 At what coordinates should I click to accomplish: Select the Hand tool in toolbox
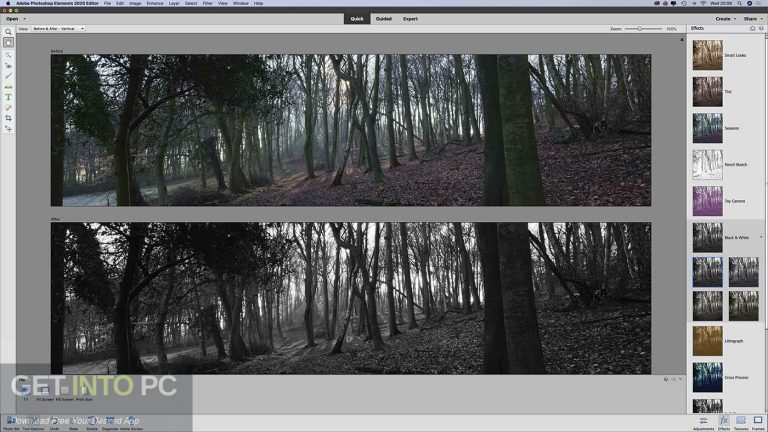click(8, 43)
